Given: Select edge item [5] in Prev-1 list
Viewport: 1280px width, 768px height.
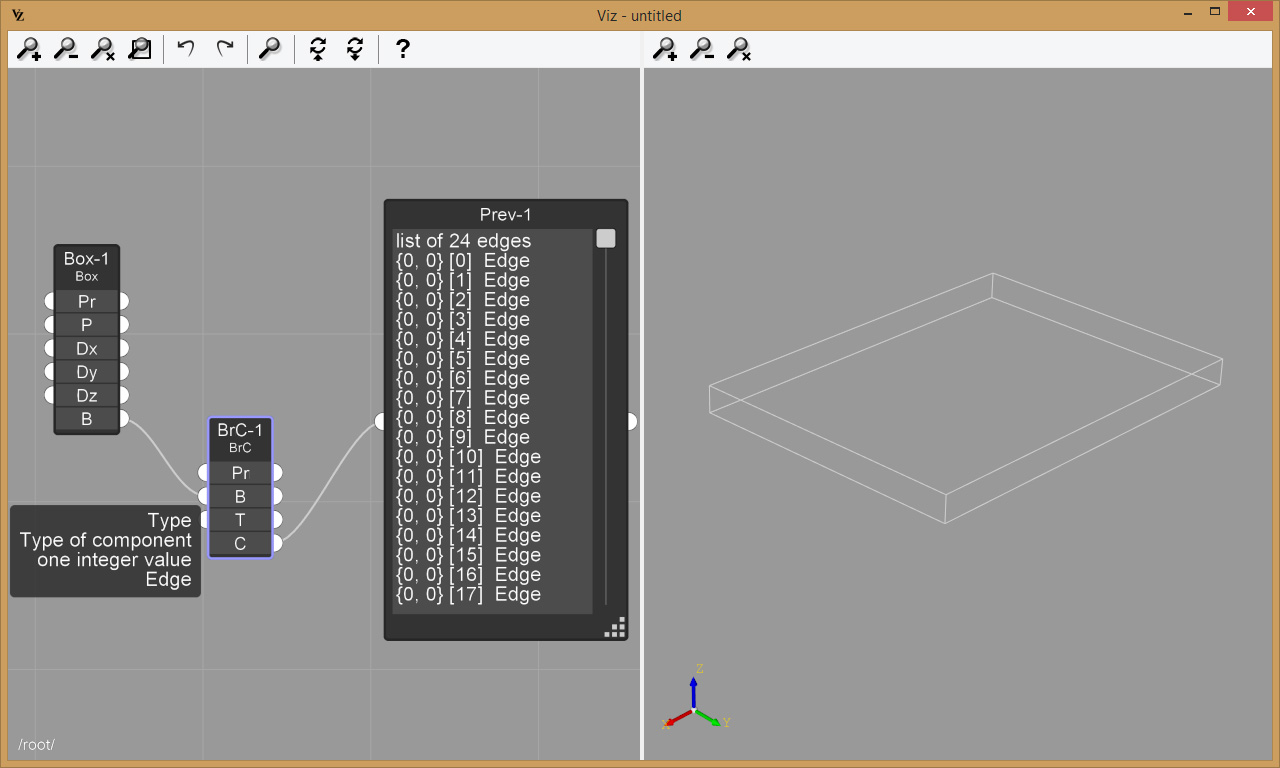Looking at the screenshot, I should 463,359.
